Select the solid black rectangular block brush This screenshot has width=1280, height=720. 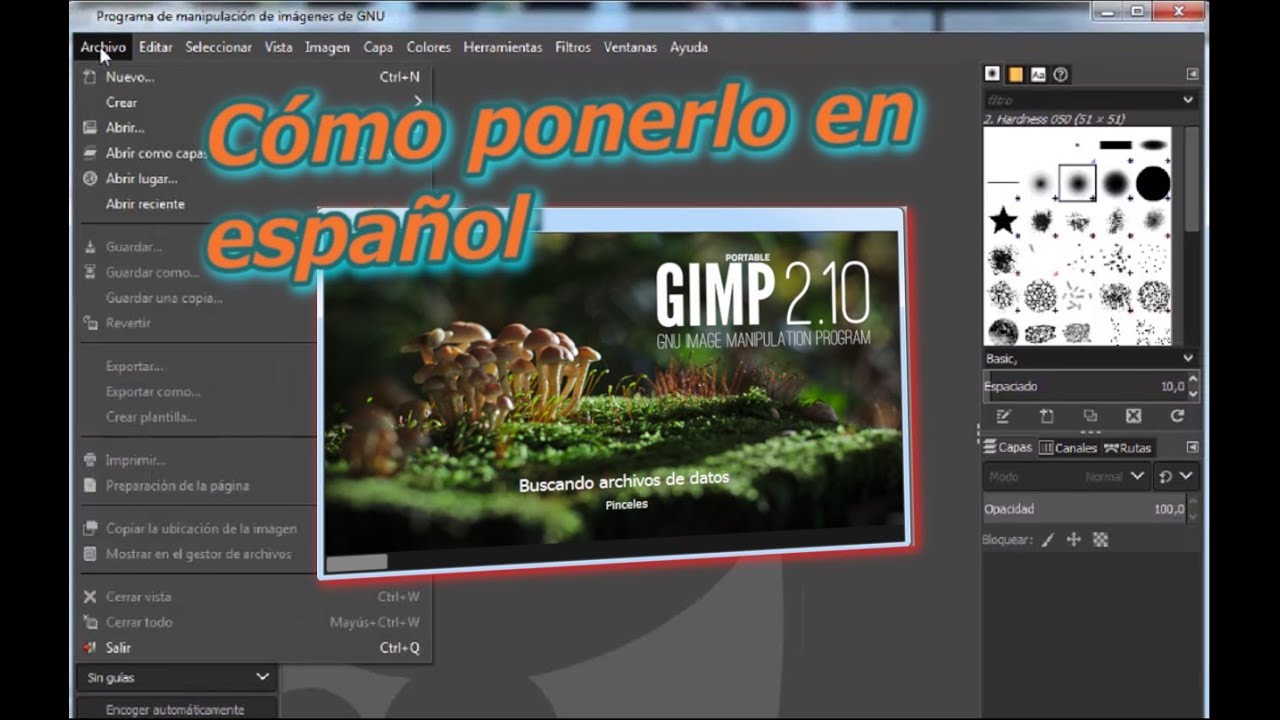point(1115,145)
